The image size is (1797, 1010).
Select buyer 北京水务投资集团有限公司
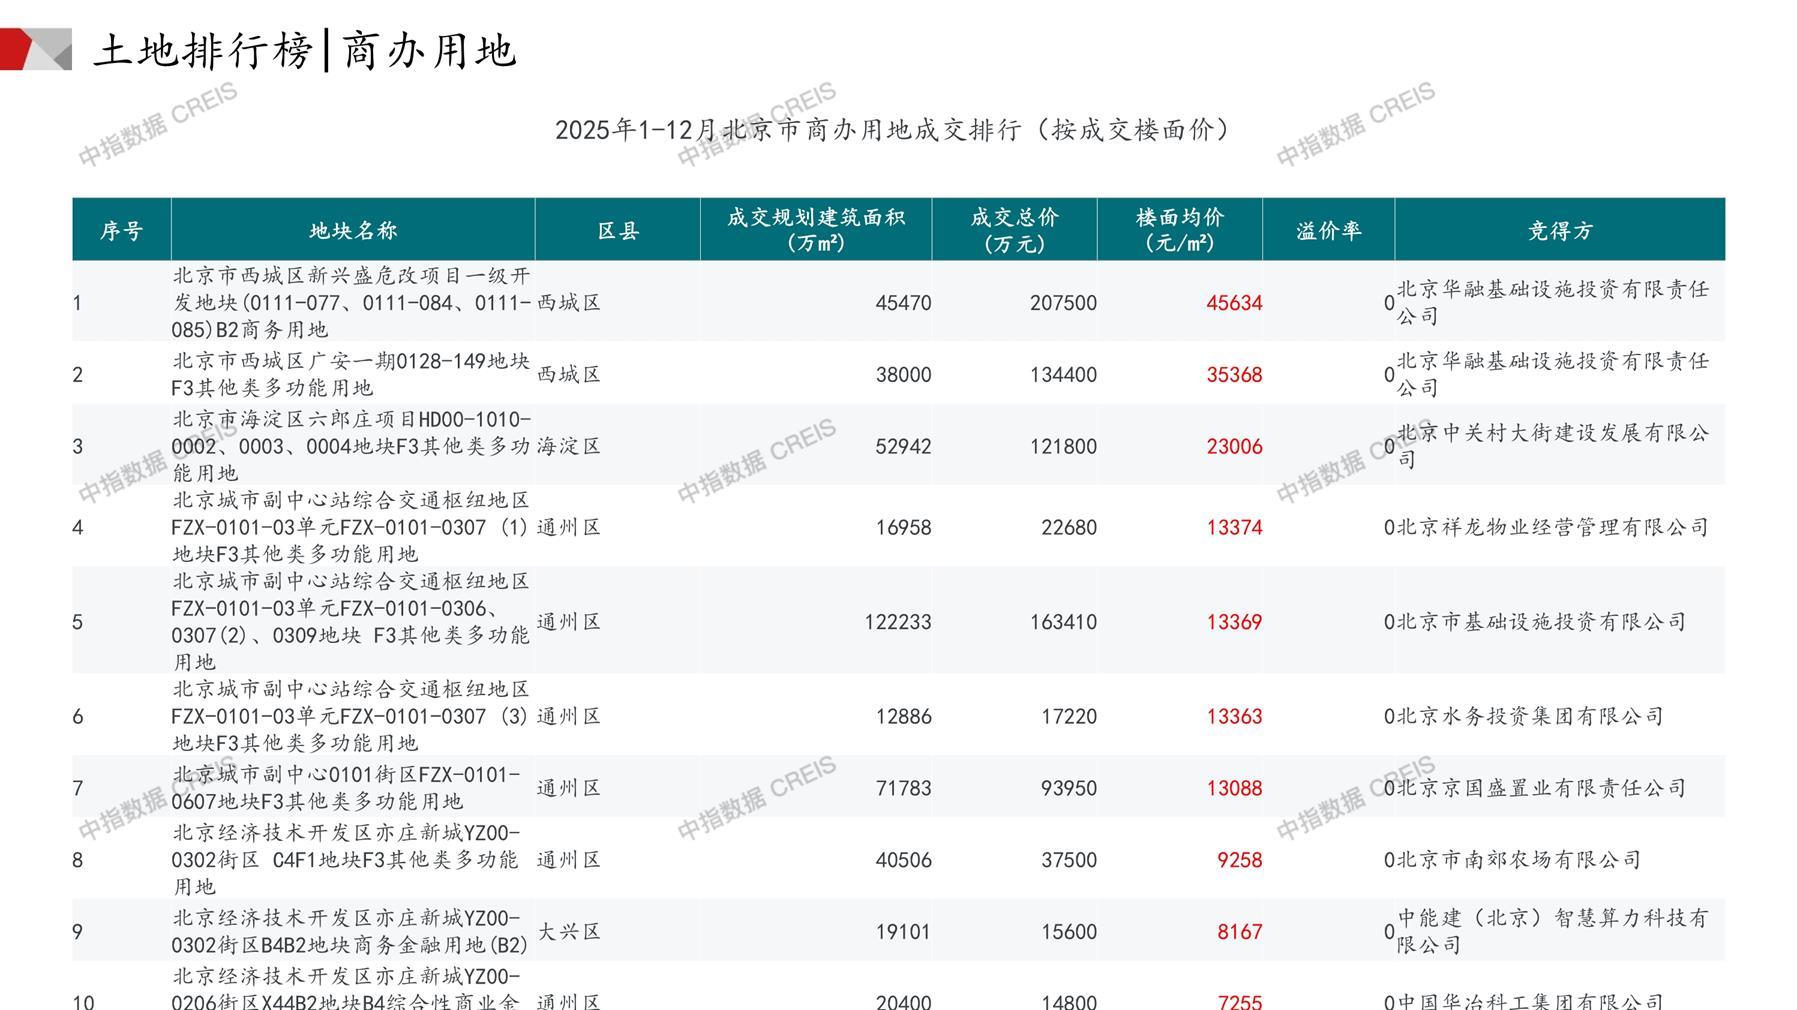(x=1530, y=716)
